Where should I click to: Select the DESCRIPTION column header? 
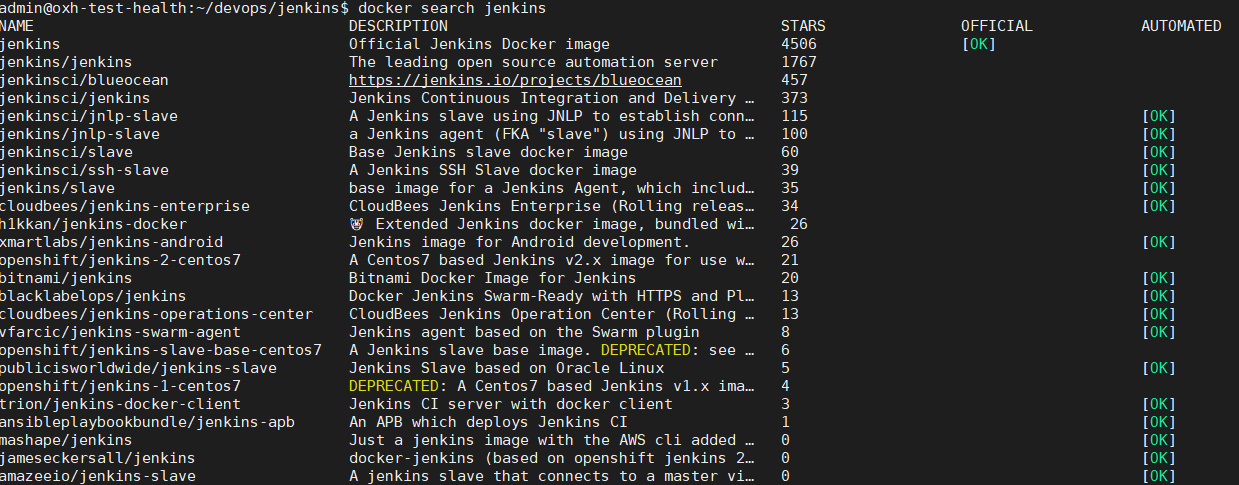point(398,26)
